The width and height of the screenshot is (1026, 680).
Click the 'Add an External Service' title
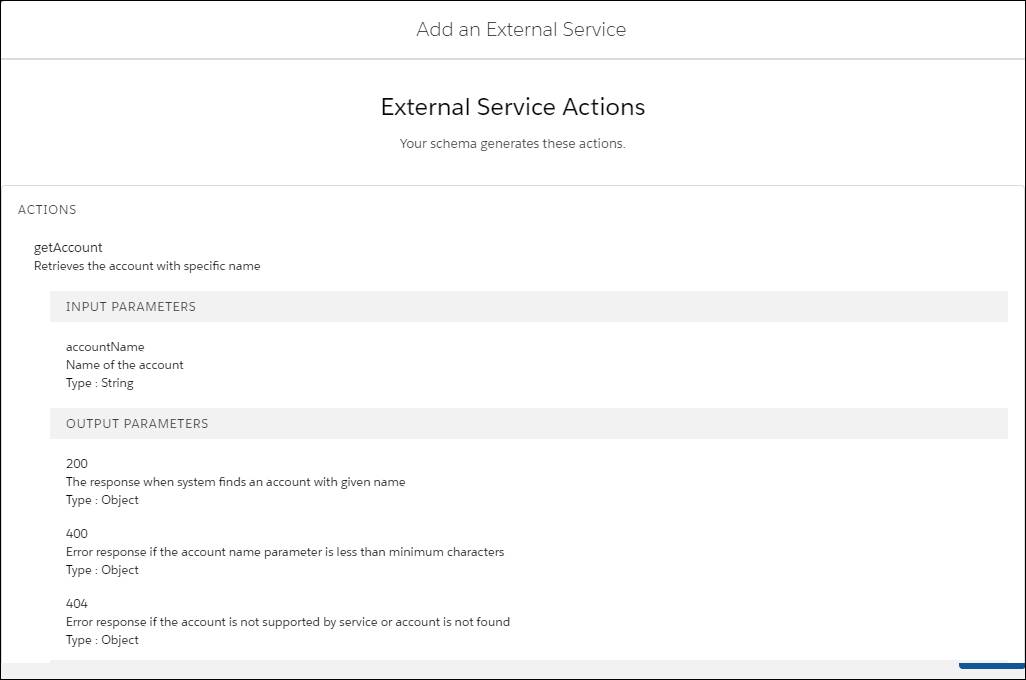tap(521, 29)
